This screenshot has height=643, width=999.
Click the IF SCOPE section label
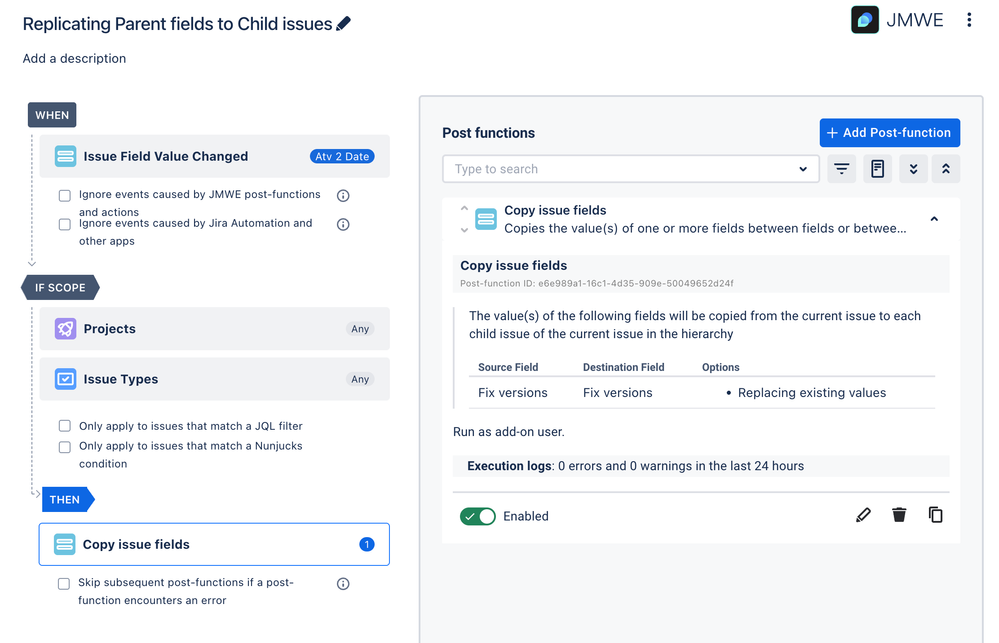pos(61,287)
